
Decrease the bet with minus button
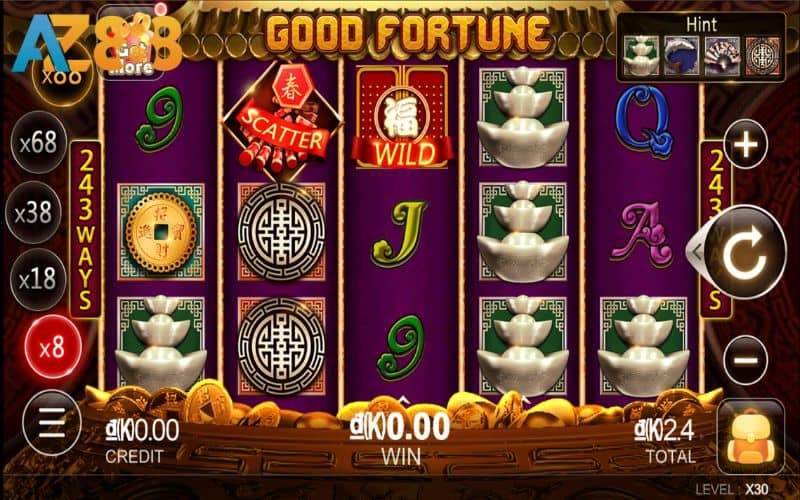746,360
